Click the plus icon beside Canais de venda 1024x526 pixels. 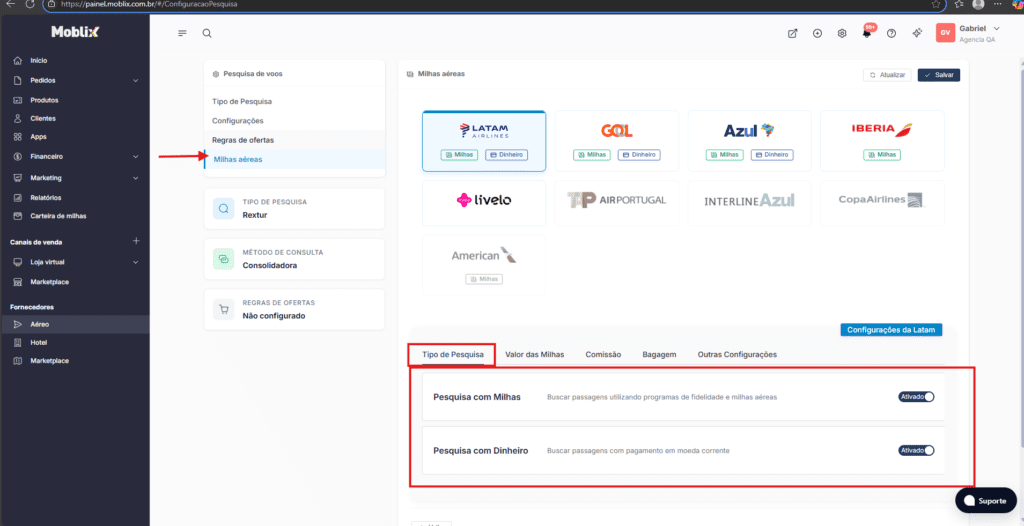[x=136, y=241]
